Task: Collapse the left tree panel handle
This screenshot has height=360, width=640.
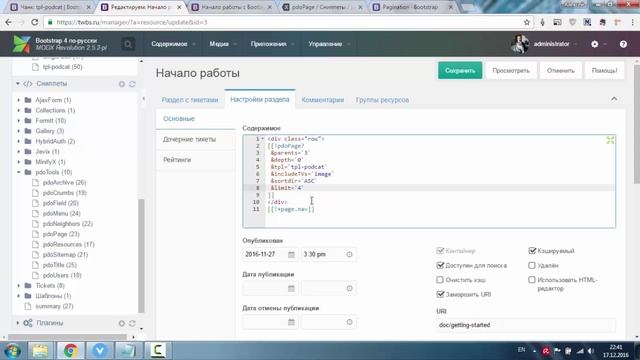Action: coord(143,99)
